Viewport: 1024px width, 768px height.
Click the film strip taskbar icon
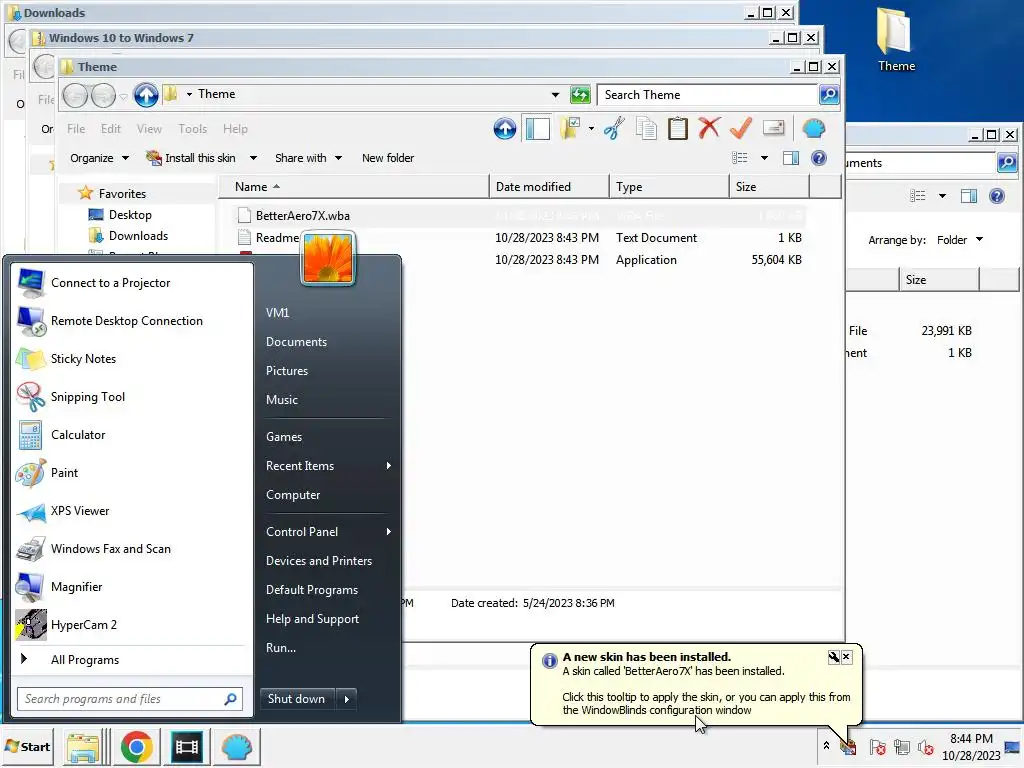click(x=187, y=747)
